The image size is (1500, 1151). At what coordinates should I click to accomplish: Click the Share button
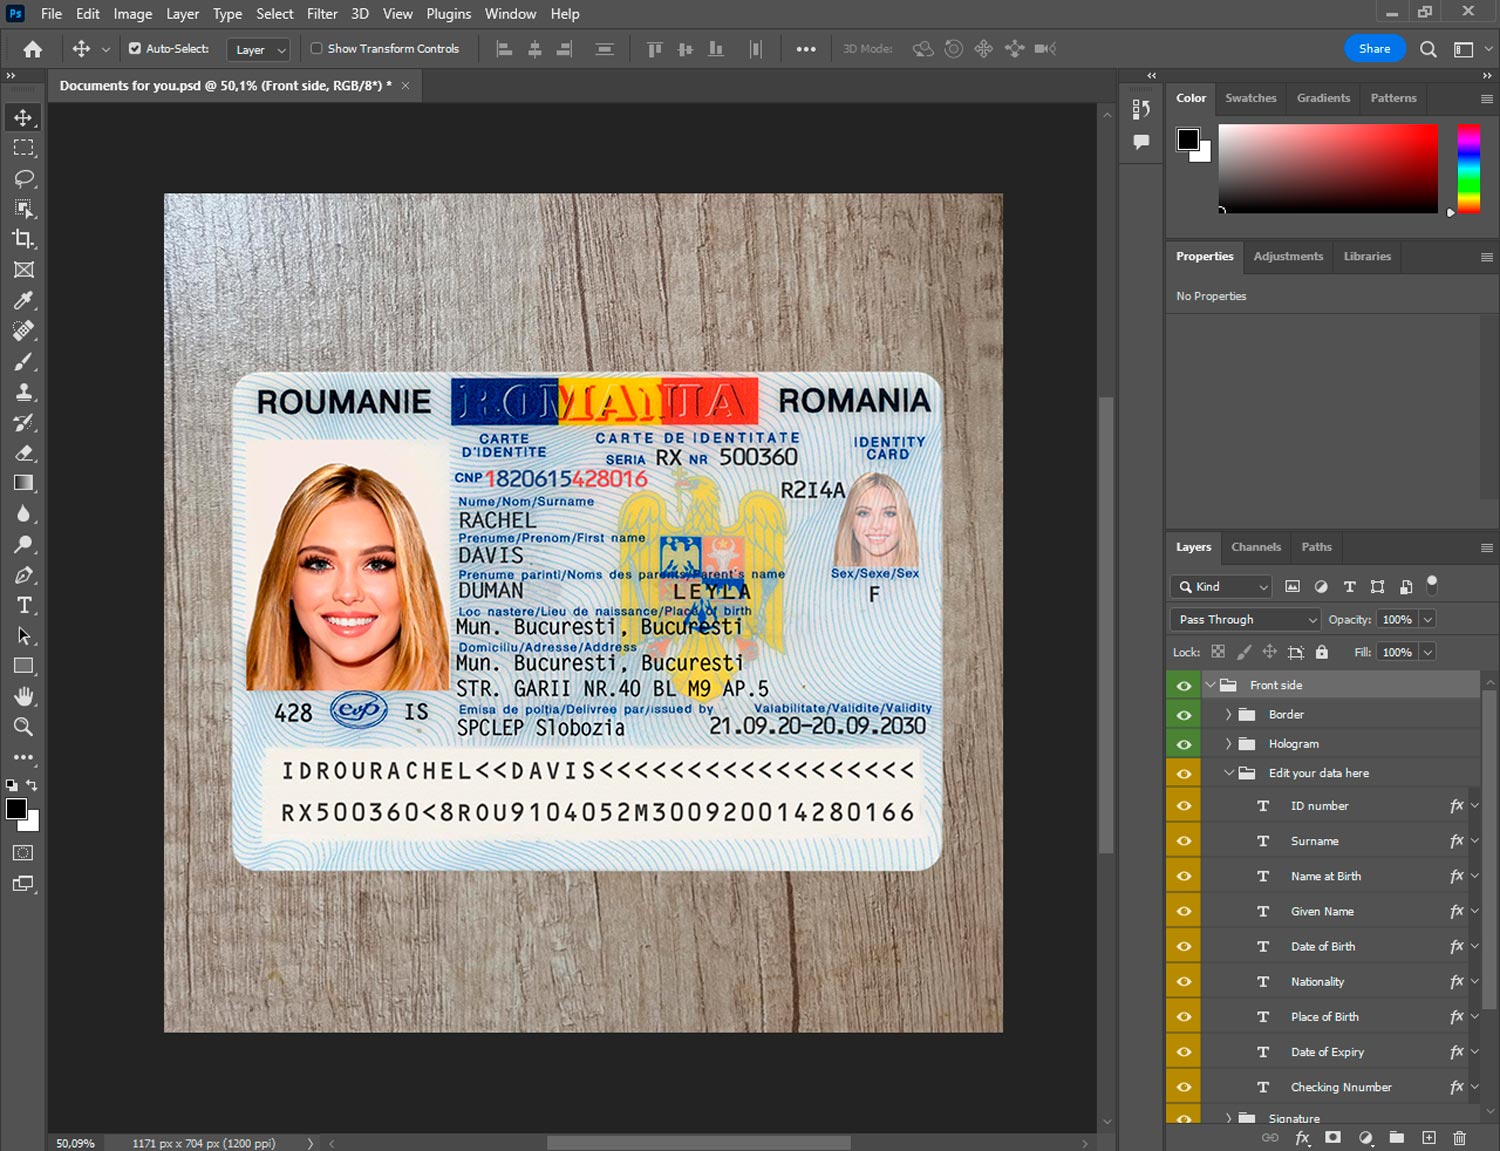1374,49
